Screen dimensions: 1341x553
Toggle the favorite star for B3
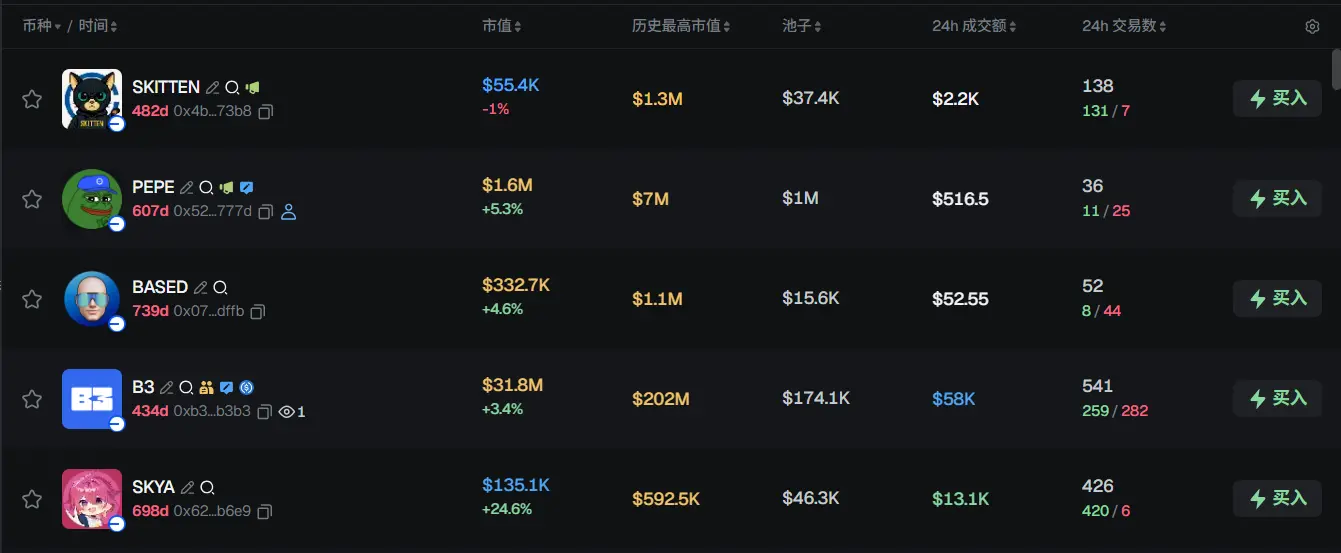pos(32,399)
